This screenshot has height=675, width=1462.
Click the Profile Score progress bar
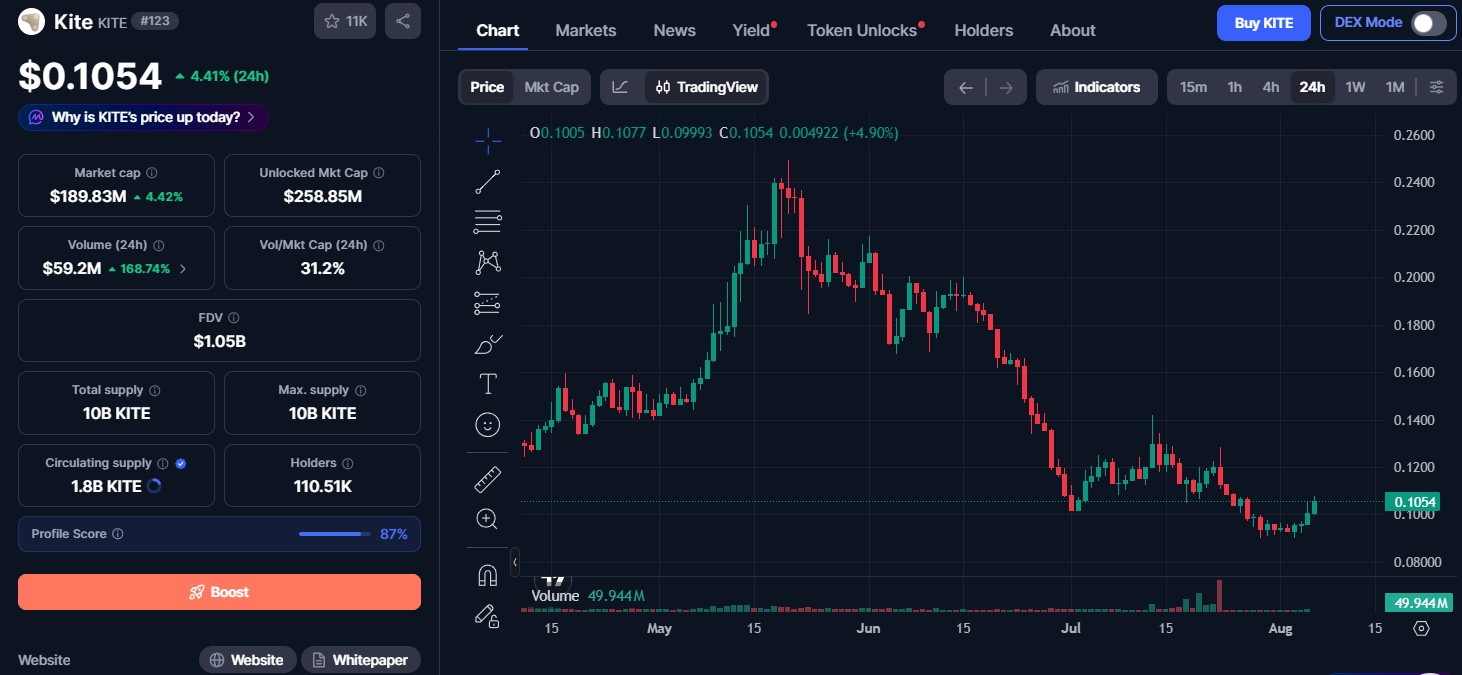(x=334, y=534)
